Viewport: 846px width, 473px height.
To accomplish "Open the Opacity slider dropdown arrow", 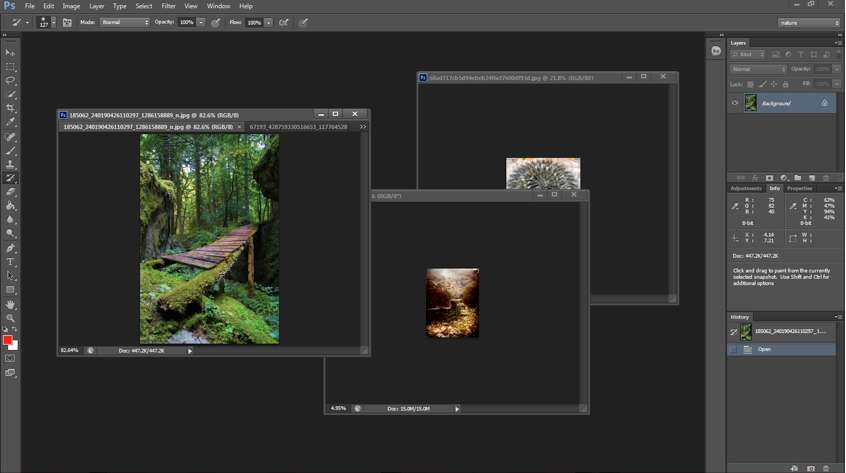I will click(201, 23).
